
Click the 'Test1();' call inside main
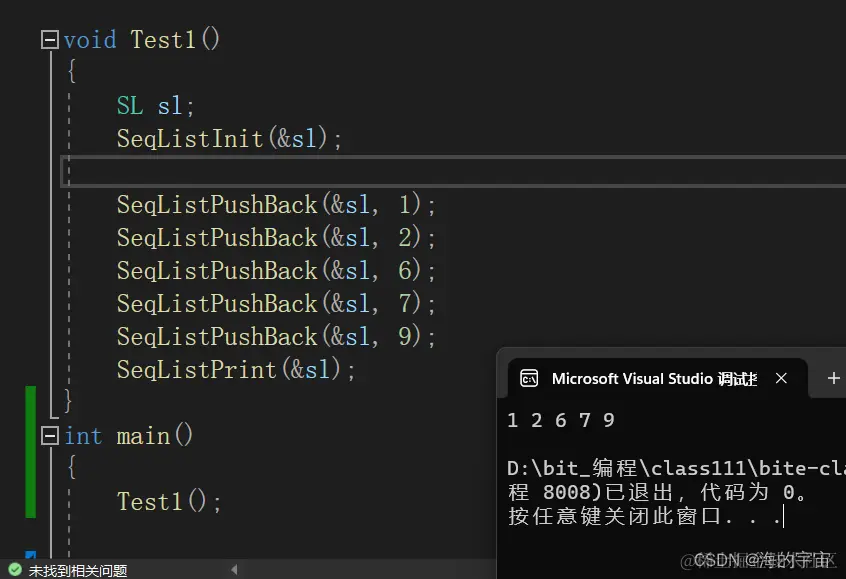pyautogui.click(x=169, y=501)
